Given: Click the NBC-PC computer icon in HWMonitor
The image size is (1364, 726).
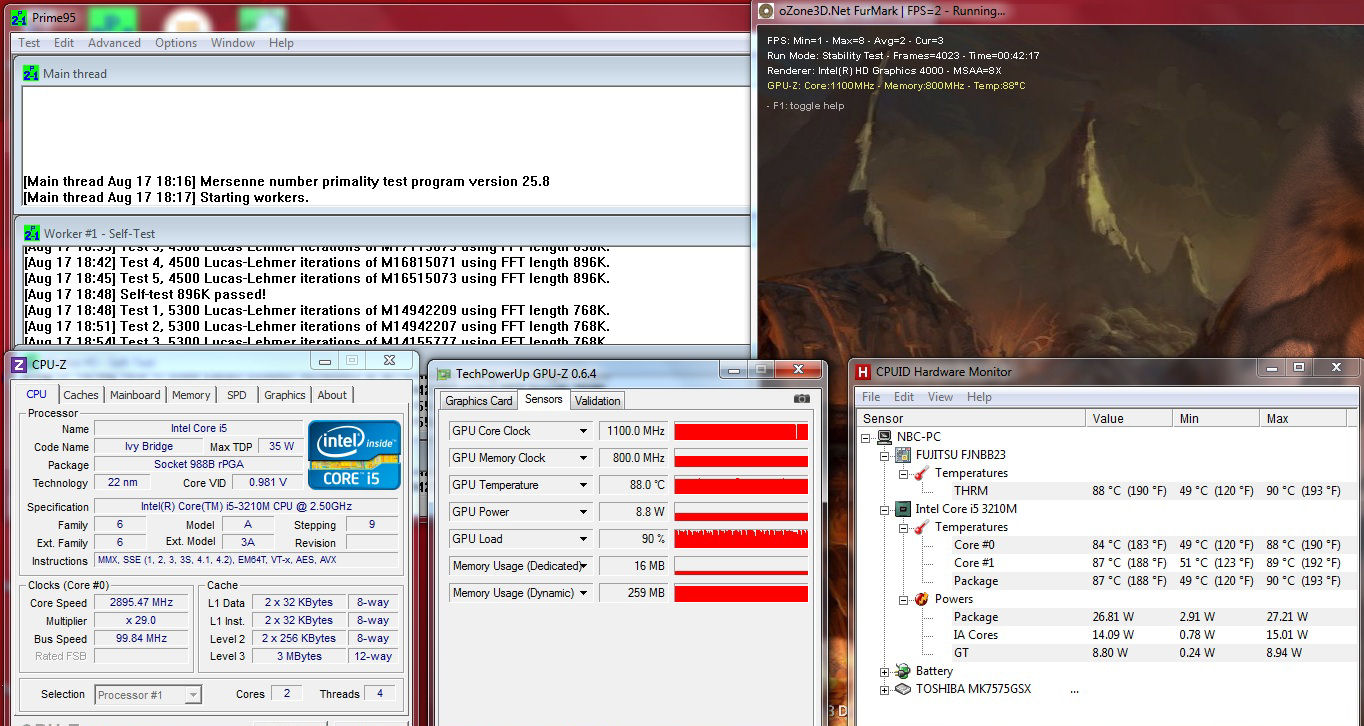Looking at the screenshot, I should (885, 437).
